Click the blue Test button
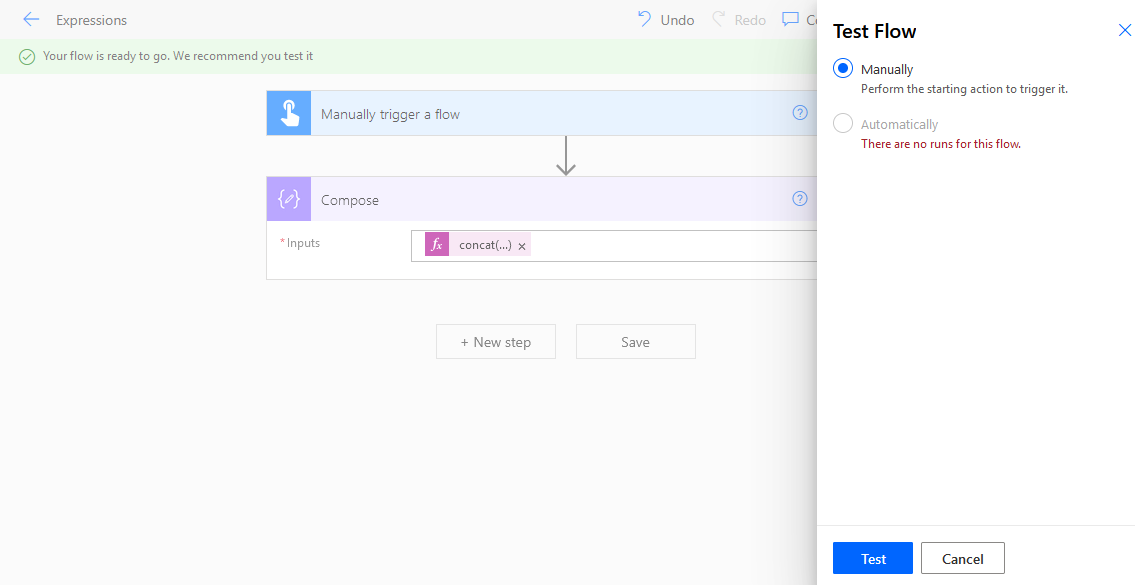1135x585 pixels. pos(872,559)
